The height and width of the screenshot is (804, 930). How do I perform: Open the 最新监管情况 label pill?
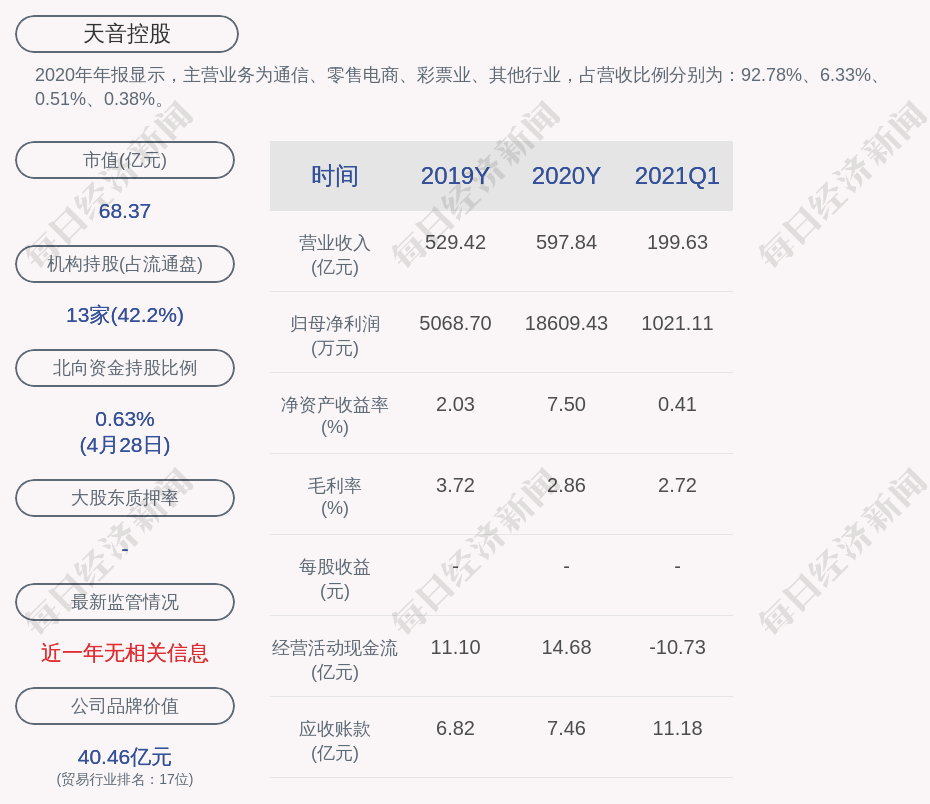(x=125, y=602)
